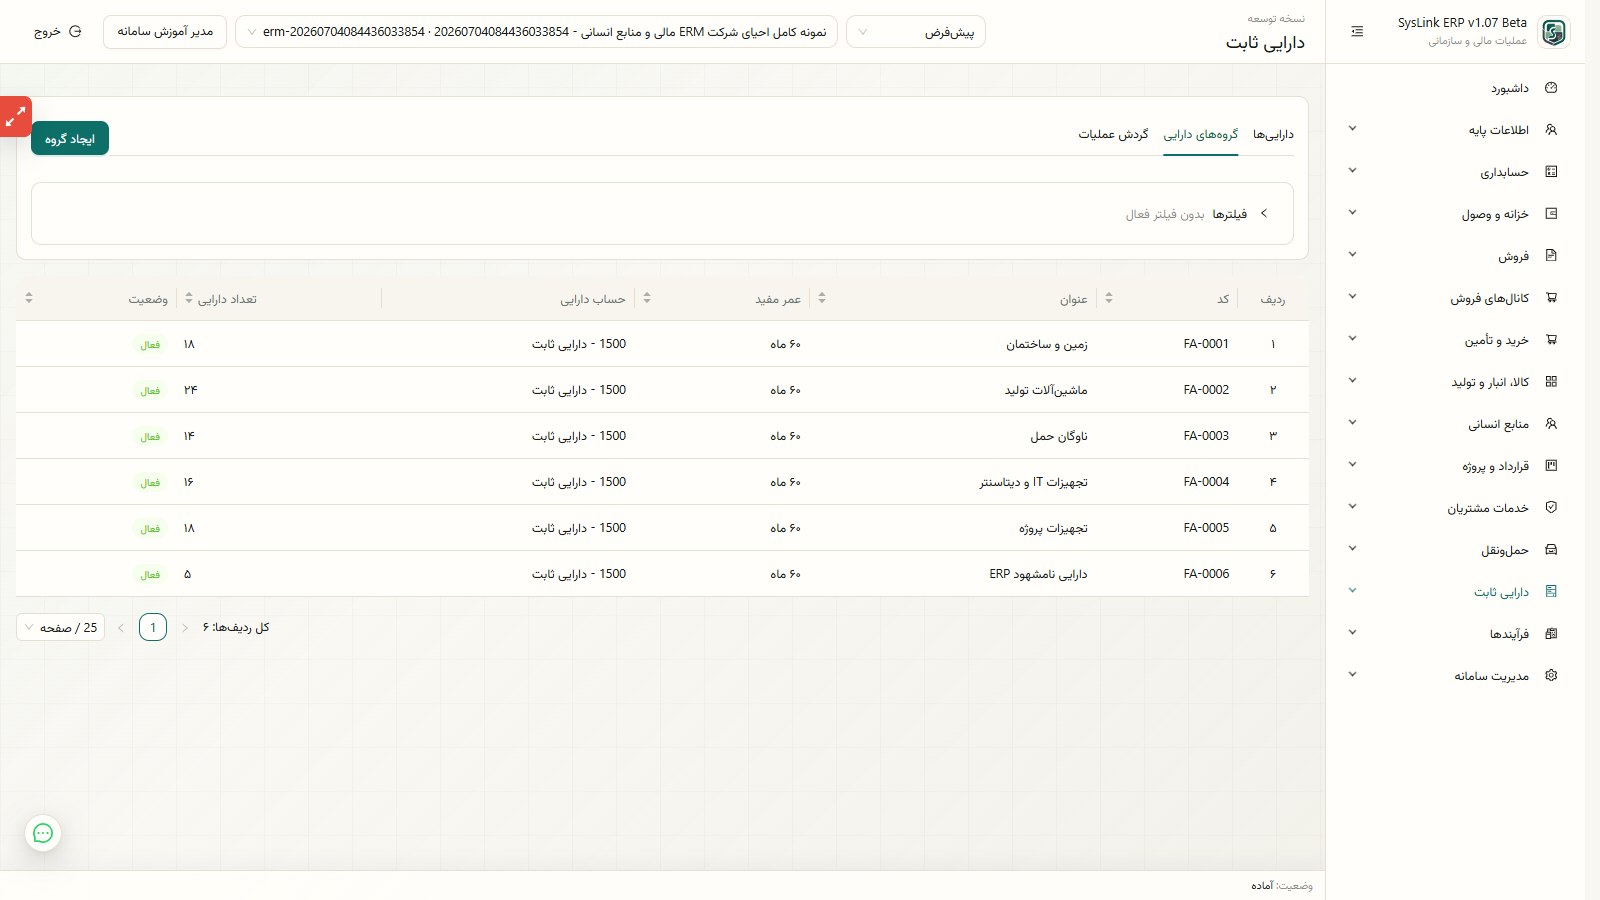Viewport: 1600px width, 900px height.
Task: Click the FA-0005 code cell
Action: pyautogui.click(x=1206, y=528)
